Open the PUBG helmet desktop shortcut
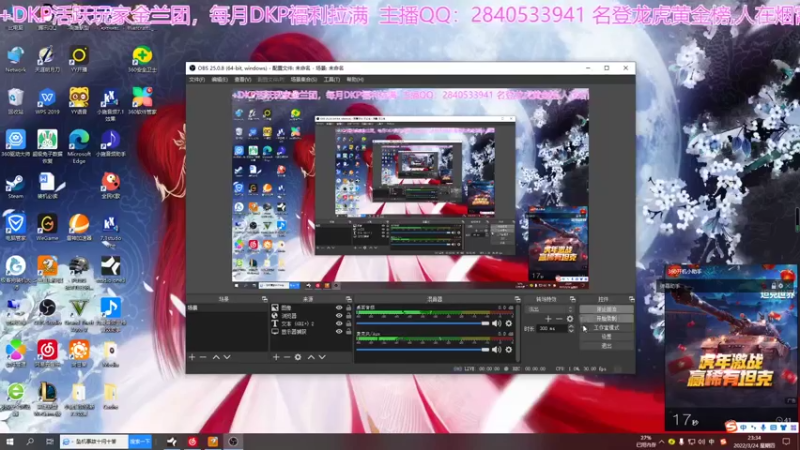Screen dimensions: 800x450 [79, 272]
